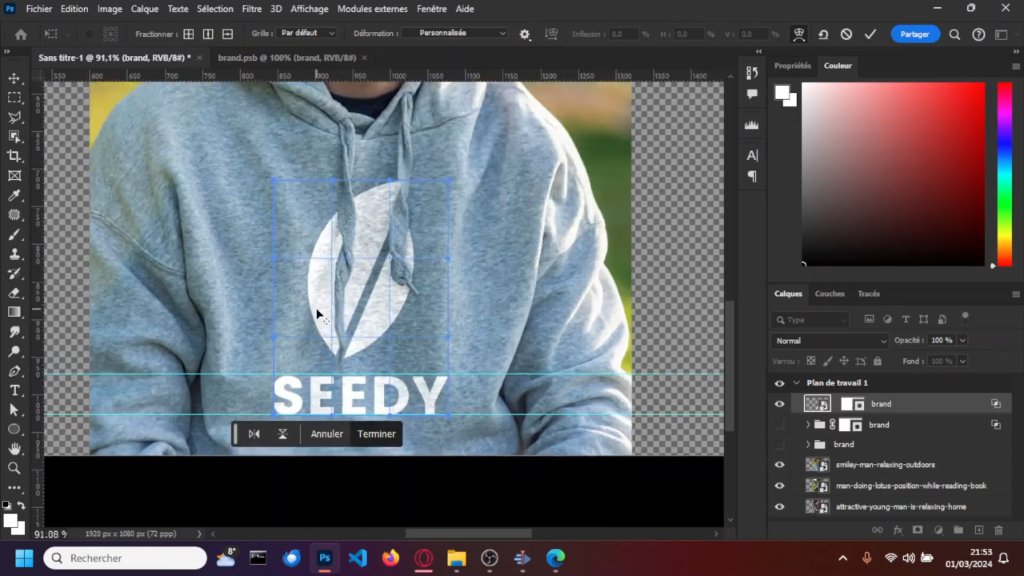The height and width of the screenshot is (576, 1024).
Task: Create new adjustment layer half-circle icon
Action: point(938,530)
